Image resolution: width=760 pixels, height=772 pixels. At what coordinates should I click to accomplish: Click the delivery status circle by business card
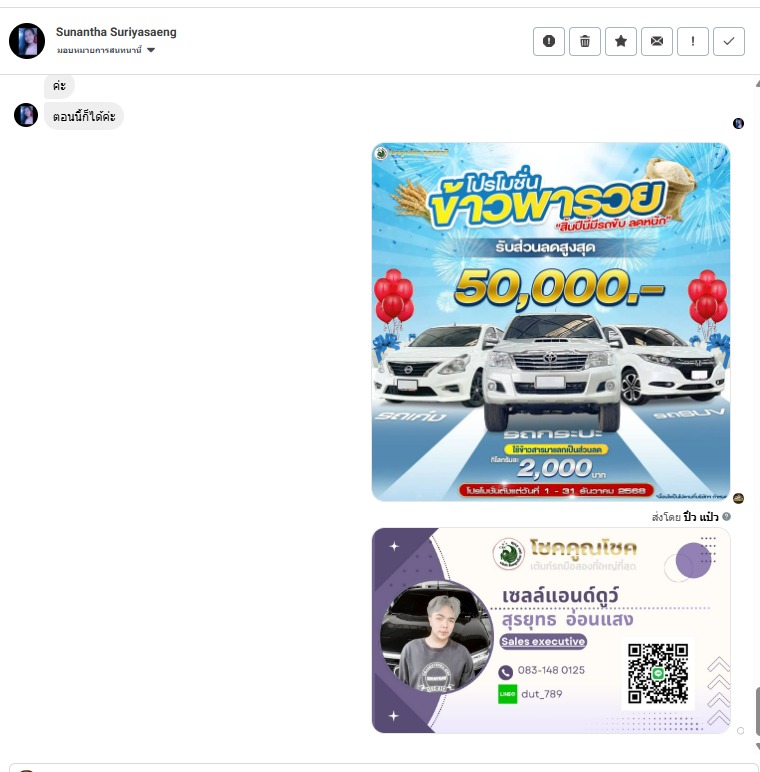tap(740, 731)
